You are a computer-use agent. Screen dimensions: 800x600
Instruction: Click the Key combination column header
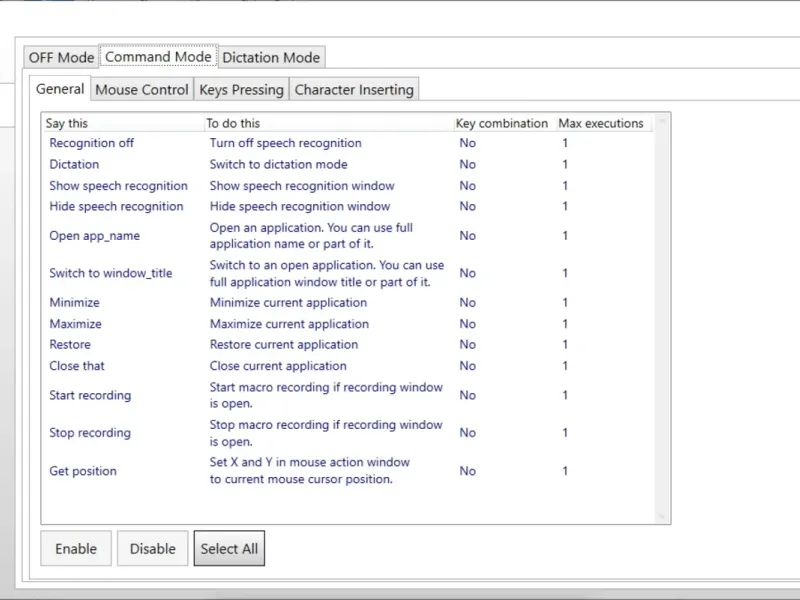(x=501, y=123)
